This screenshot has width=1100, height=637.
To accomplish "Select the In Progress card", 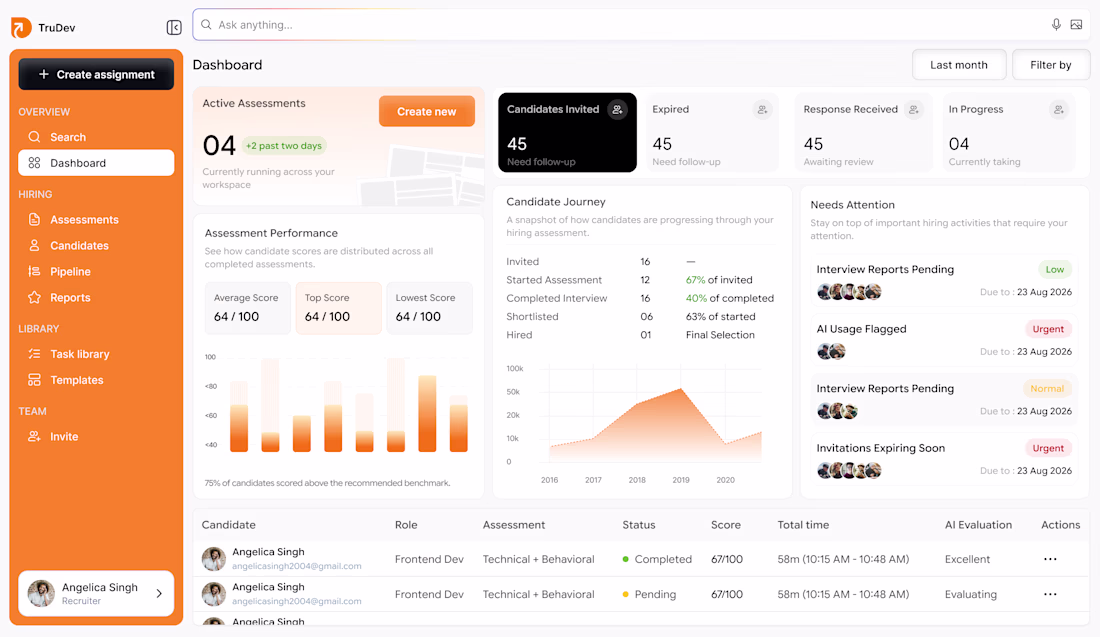I will coord(1008,132).
